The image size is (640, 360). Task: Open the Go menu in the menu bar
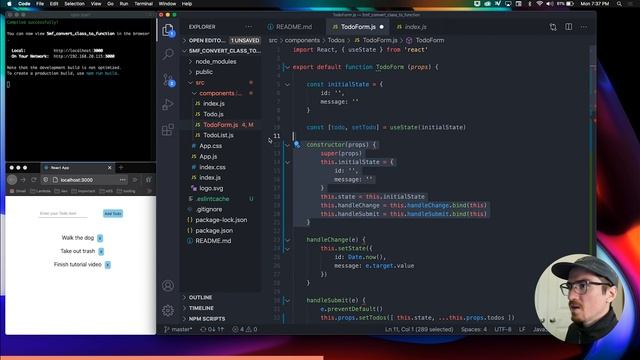pos(110,4)
